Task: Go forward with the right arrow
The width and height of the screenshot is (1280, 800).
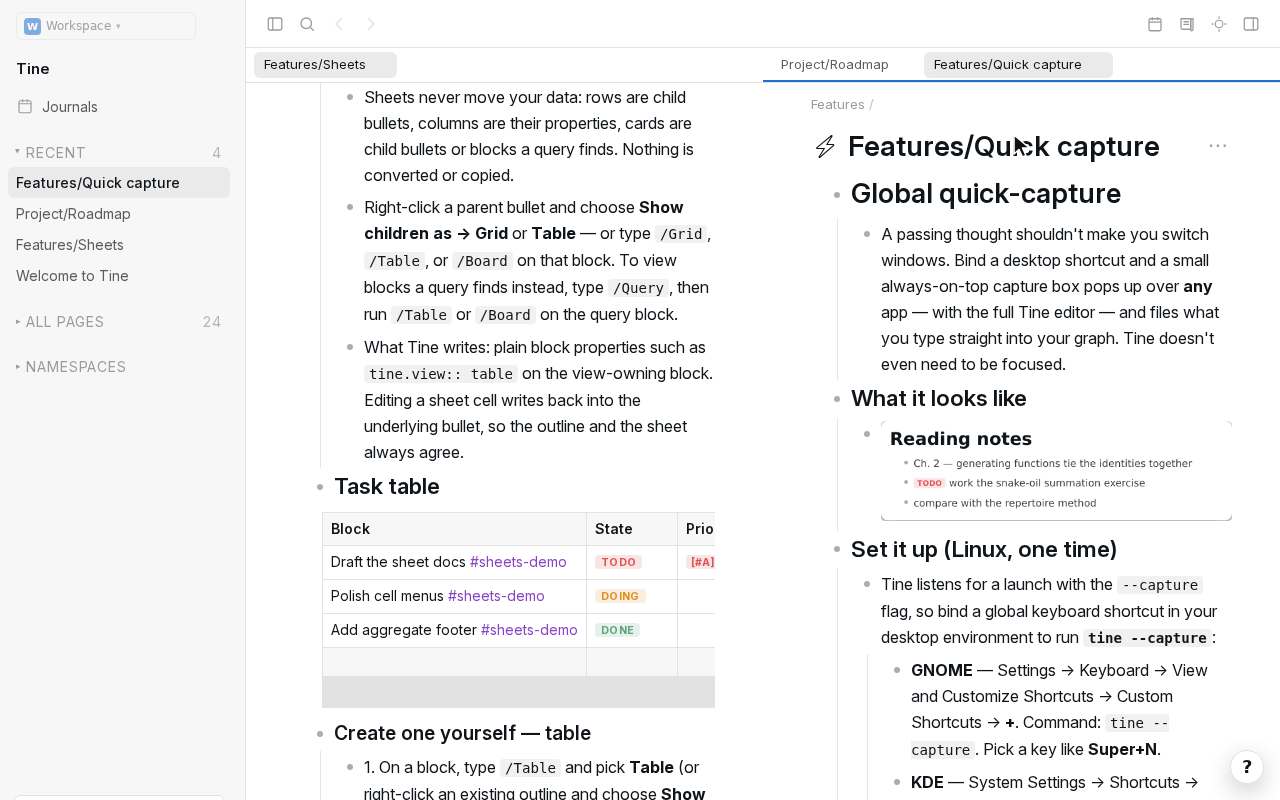Action: tap(371, 24)
